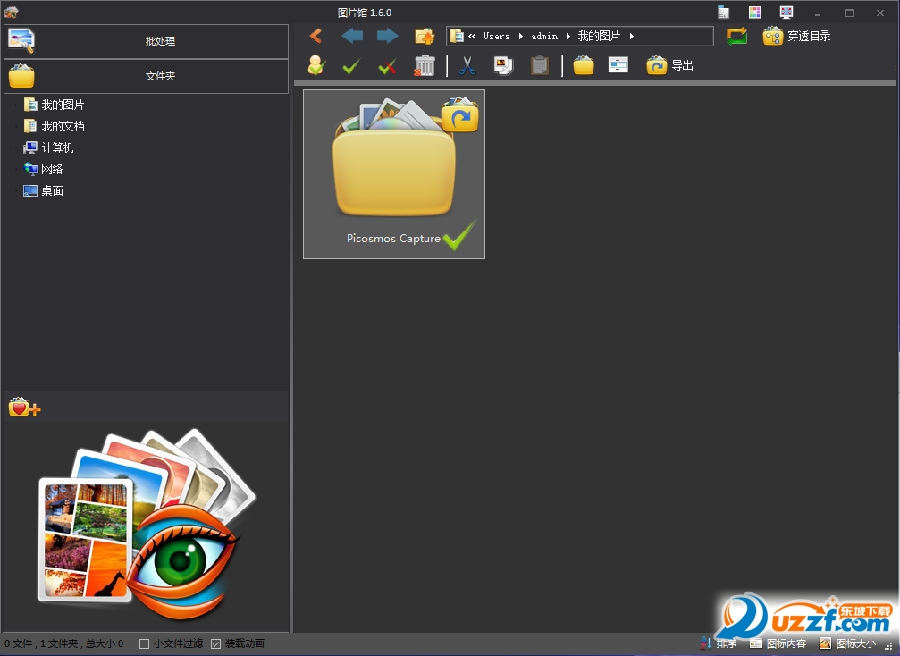The width and height of the screenshot is (900, 656).
Task: Click the check-with-red-cross deselect icon
Action: pos(387,67)
